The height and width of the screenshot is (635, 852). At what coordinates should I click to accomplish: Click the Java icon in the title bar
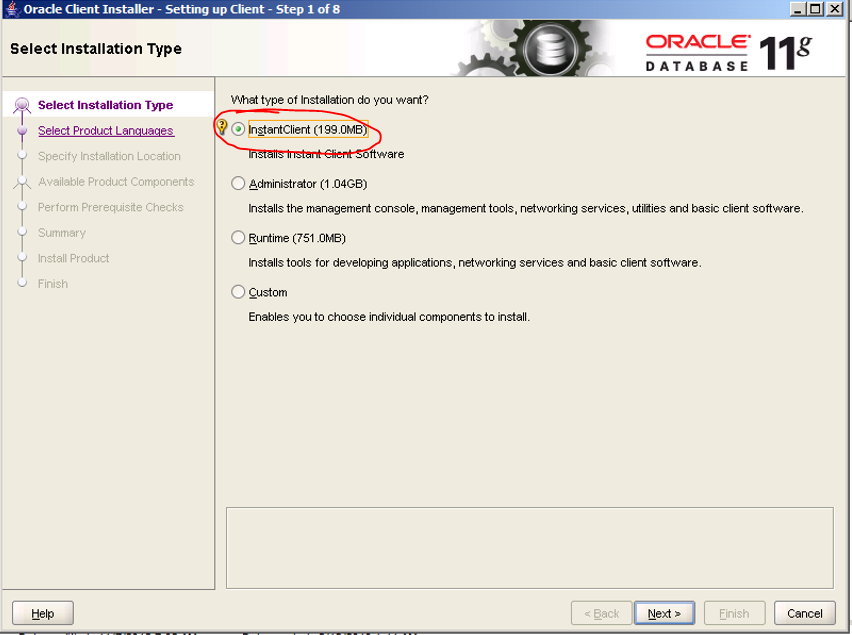[x=11, y=9]
